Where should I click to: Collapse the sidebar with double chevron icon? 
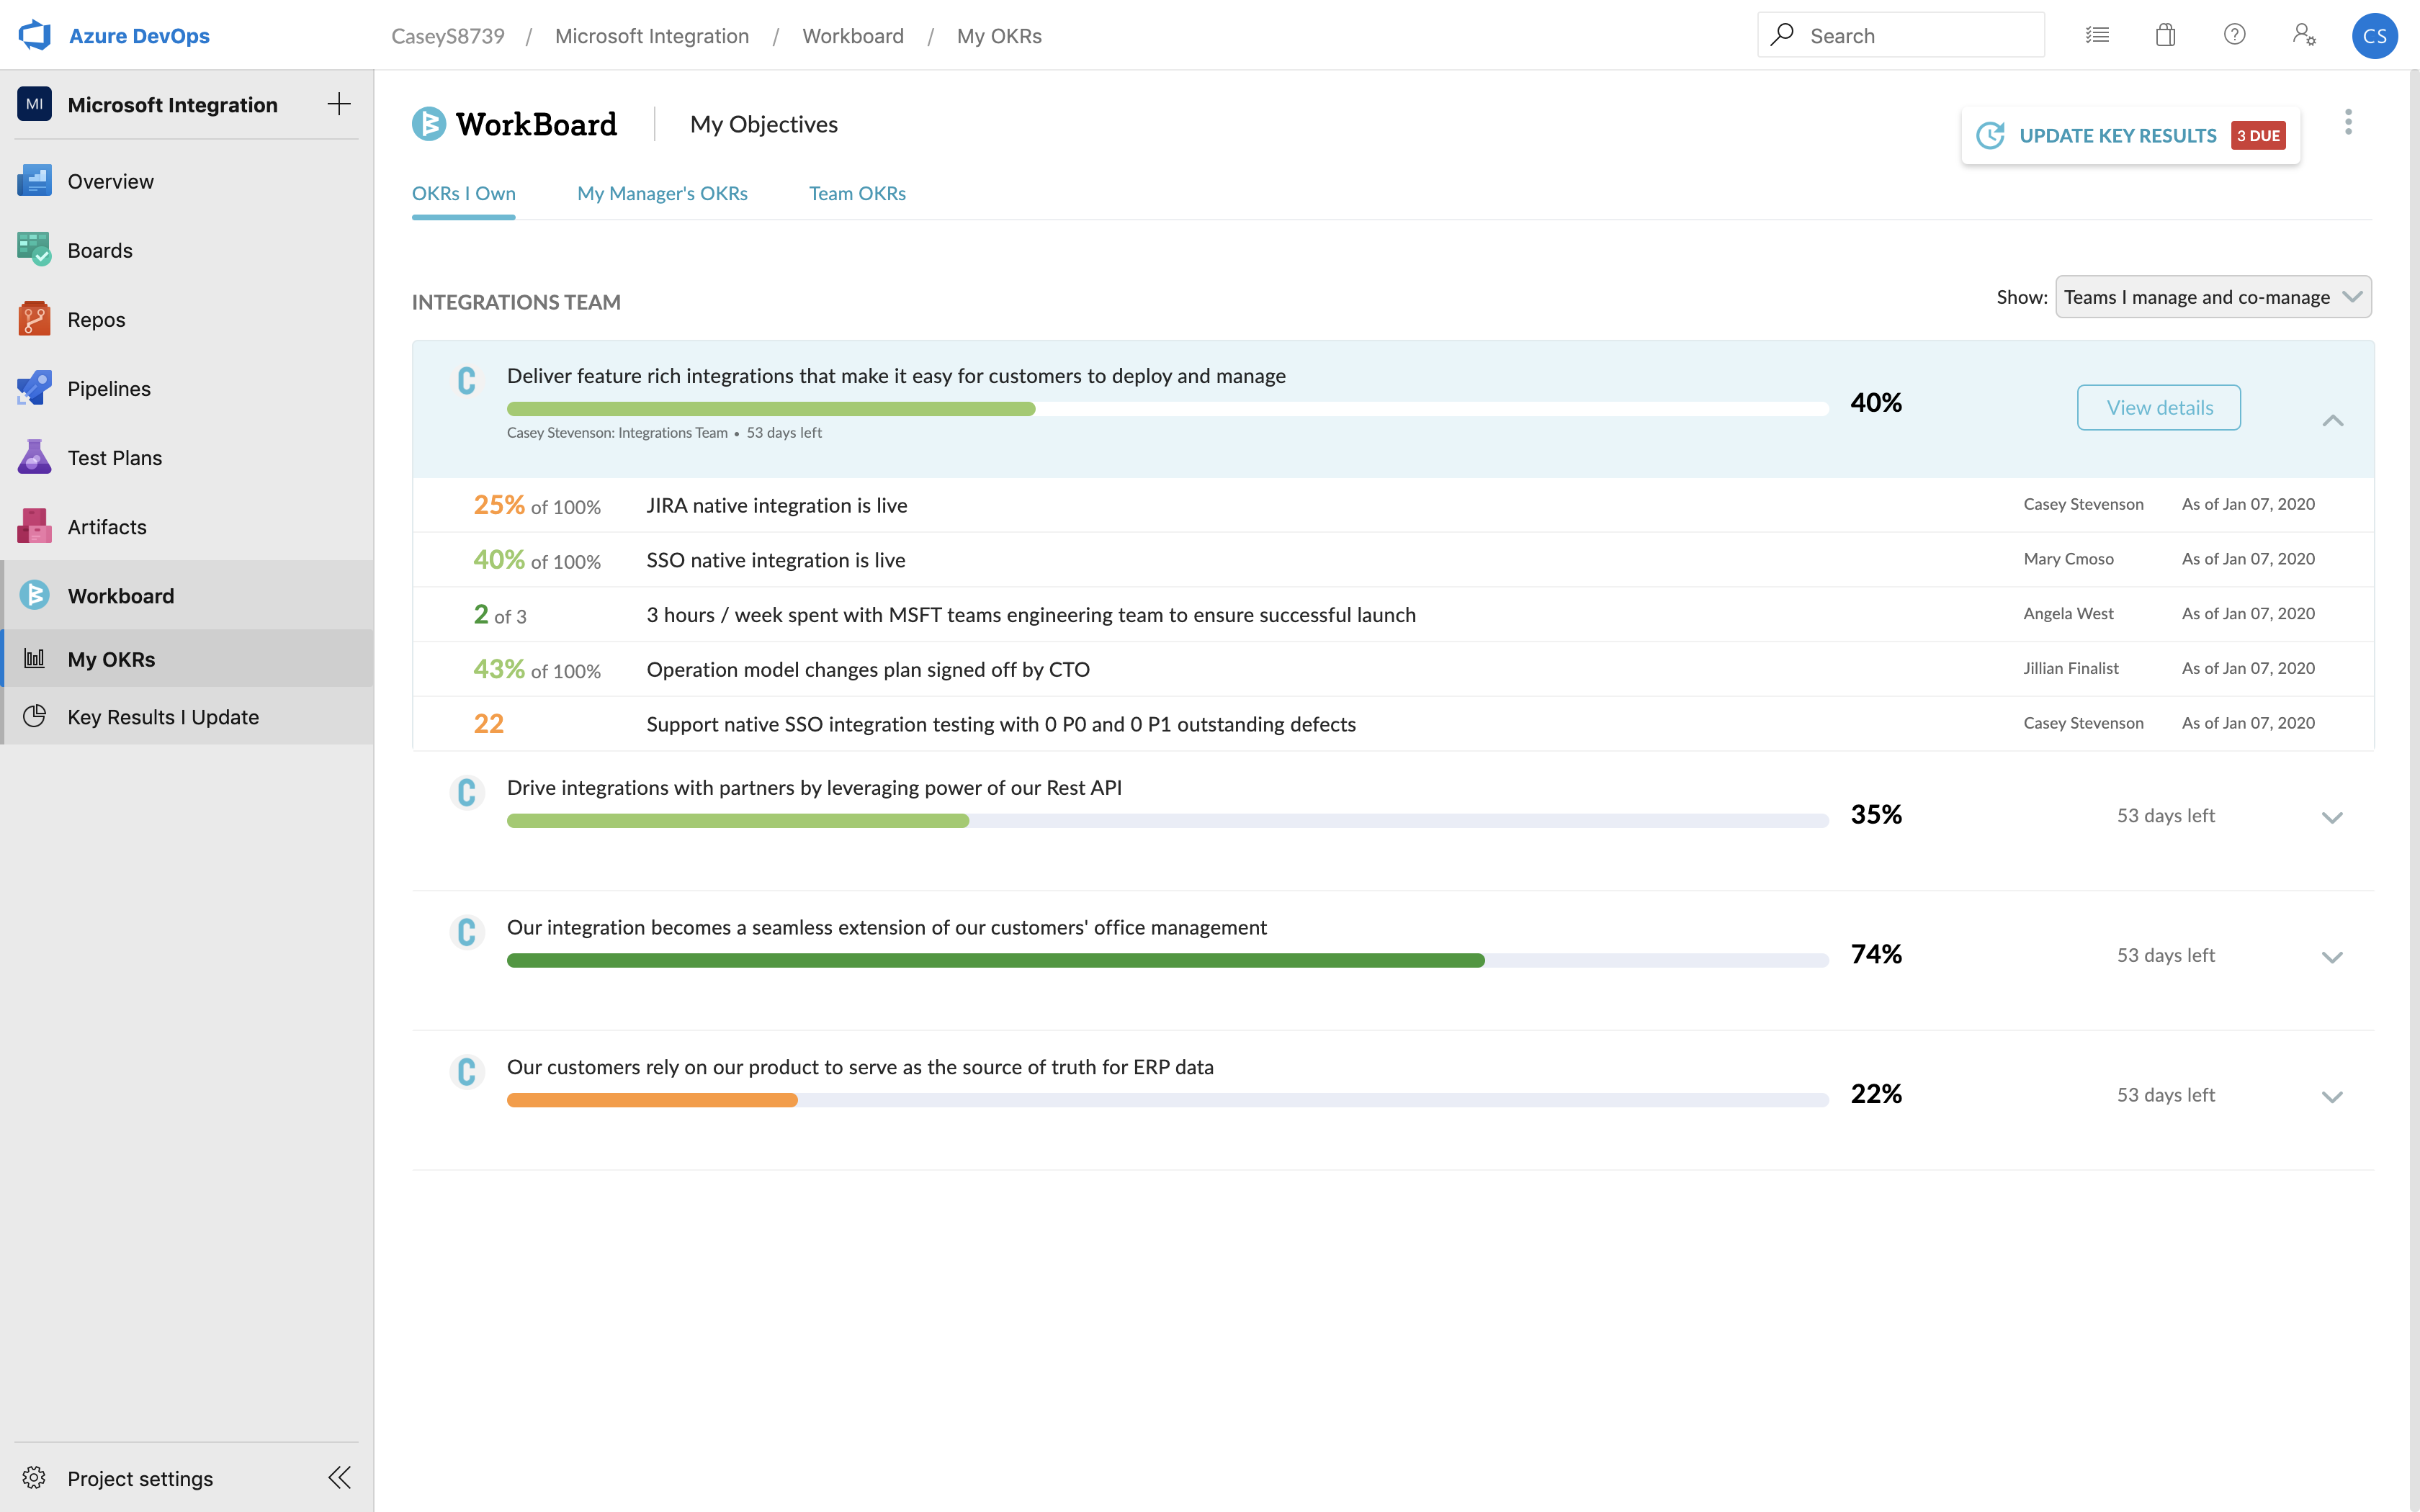(x=340, y=1478)
